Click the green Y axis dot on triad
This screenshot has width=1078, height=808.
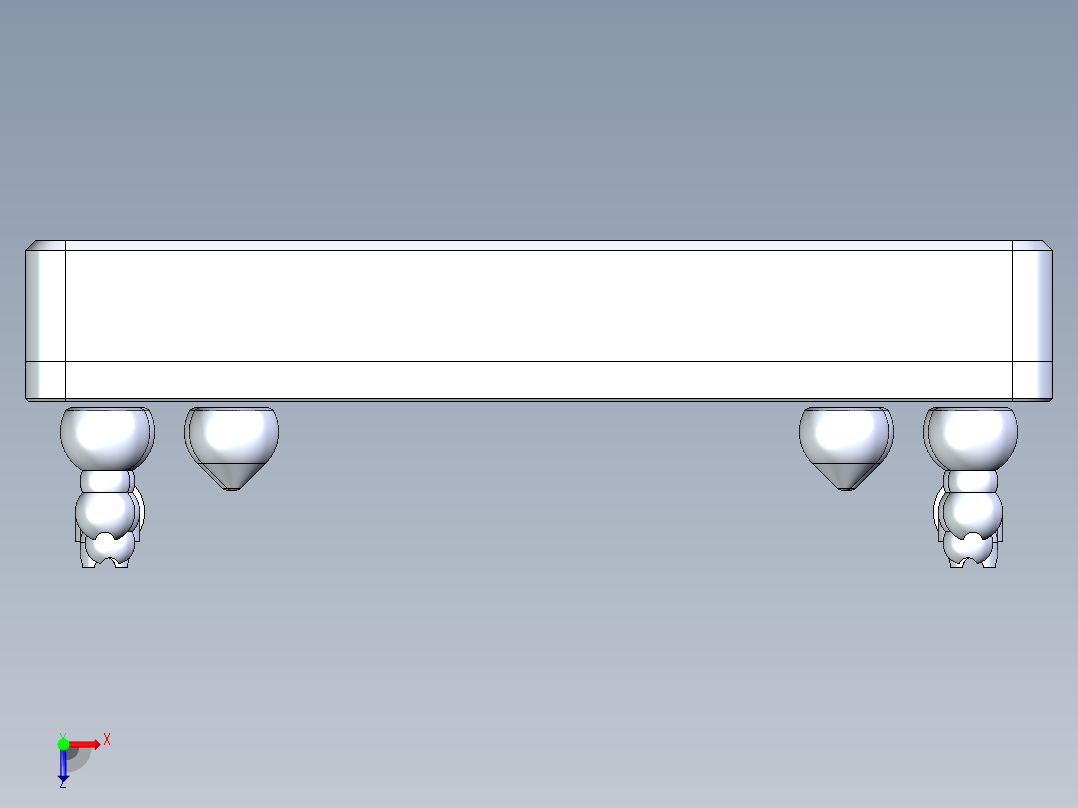63,744
